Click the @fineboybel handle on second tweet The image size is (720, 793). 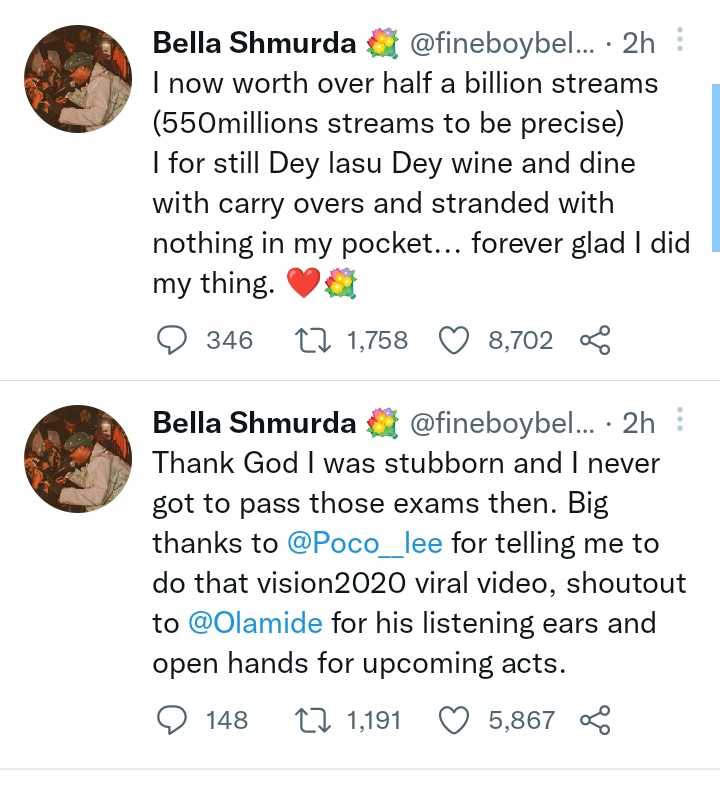(x=502, y=423)
